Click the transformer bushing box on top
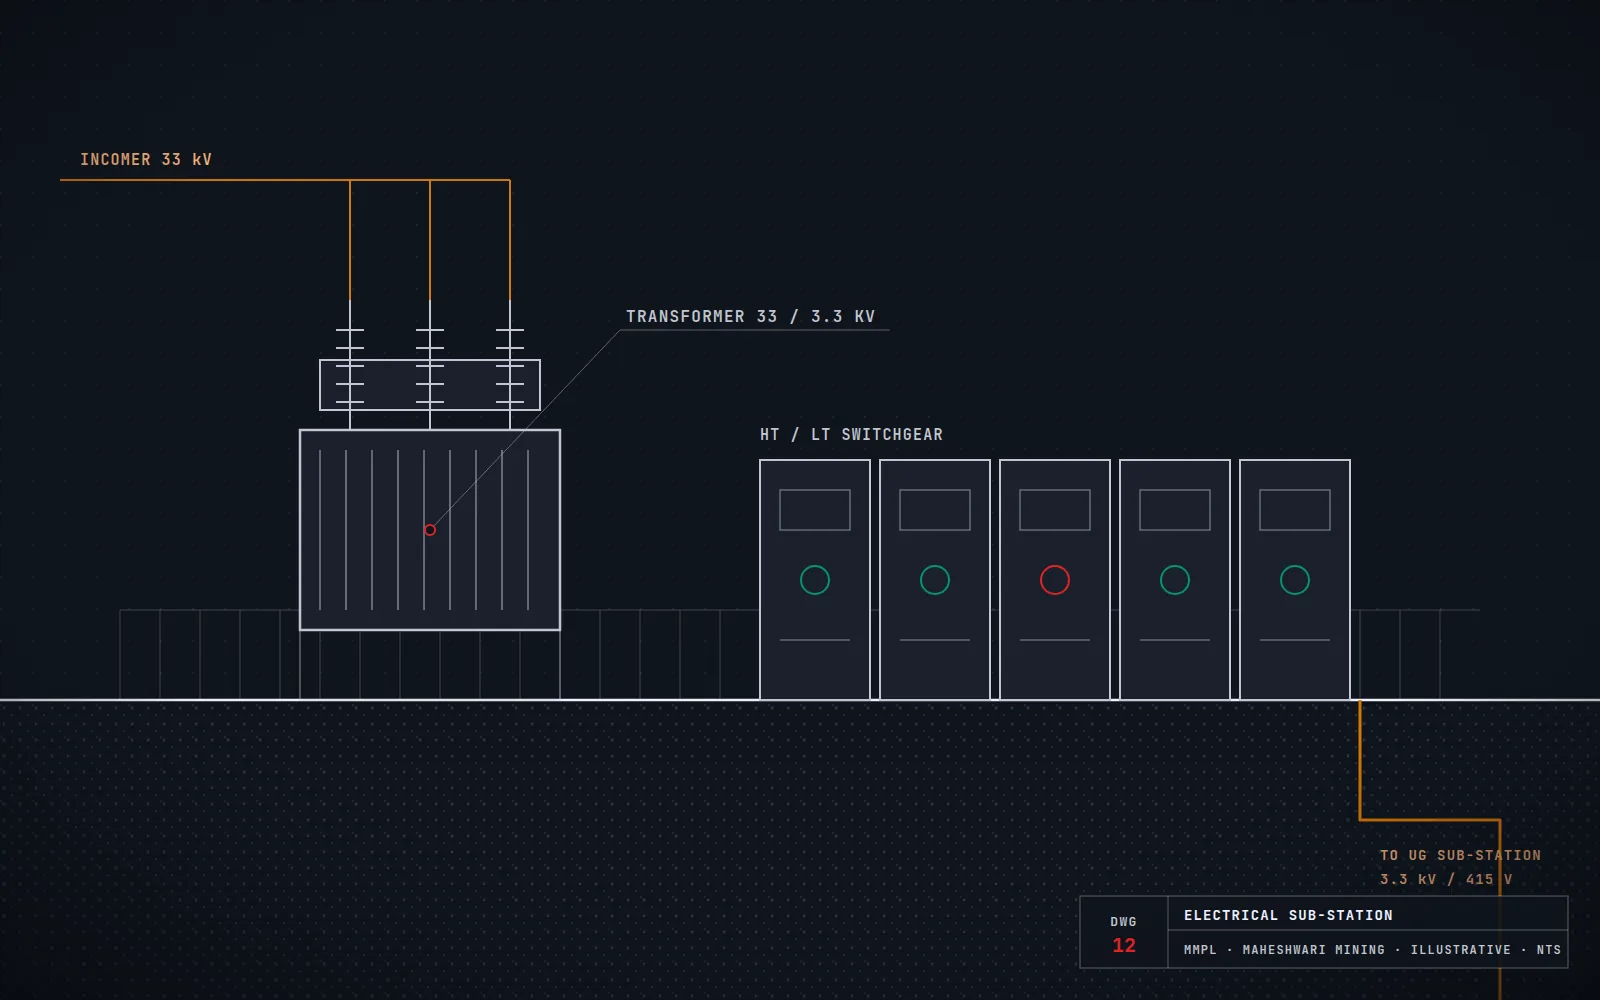The image size is (1600, 1000). pos(430,385)
